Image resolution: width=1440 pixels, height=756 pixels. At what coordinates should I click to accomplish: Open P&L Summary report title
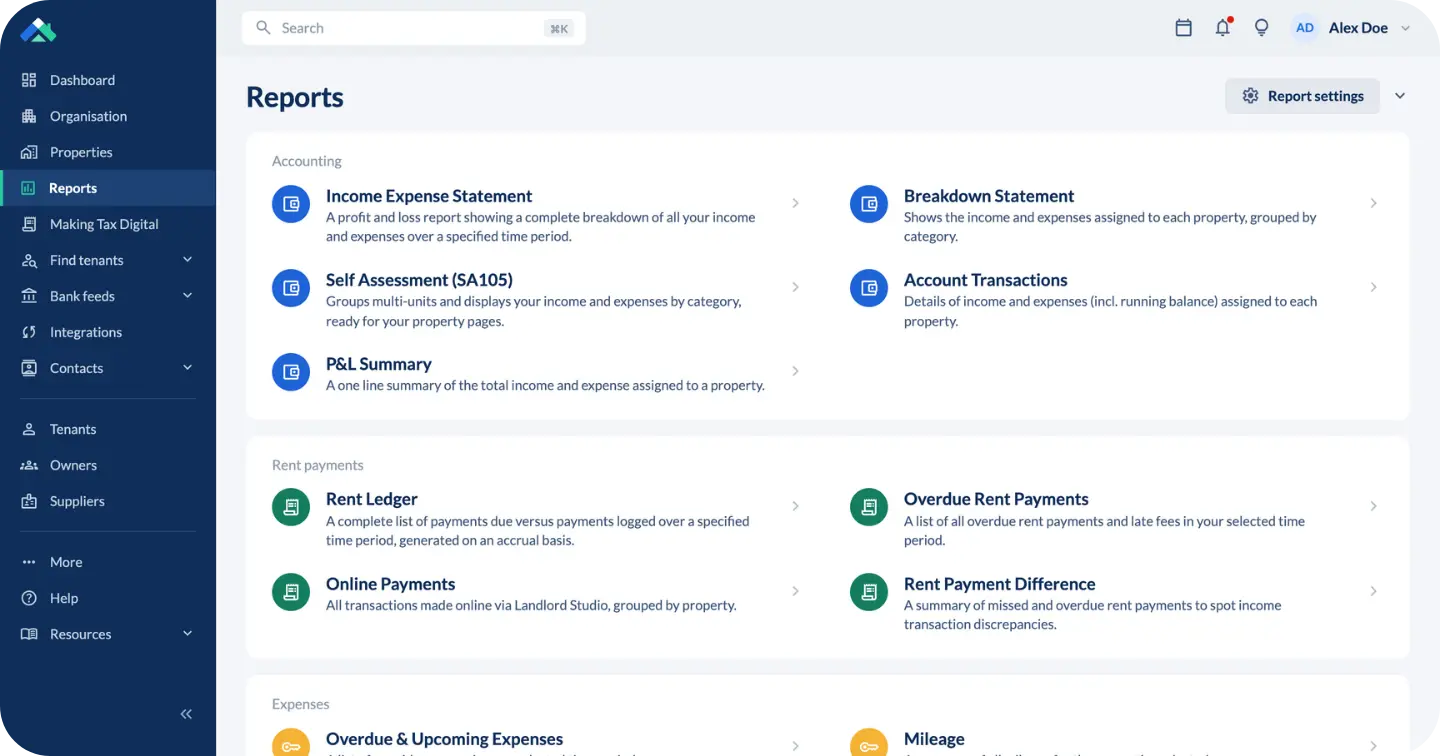379,364
